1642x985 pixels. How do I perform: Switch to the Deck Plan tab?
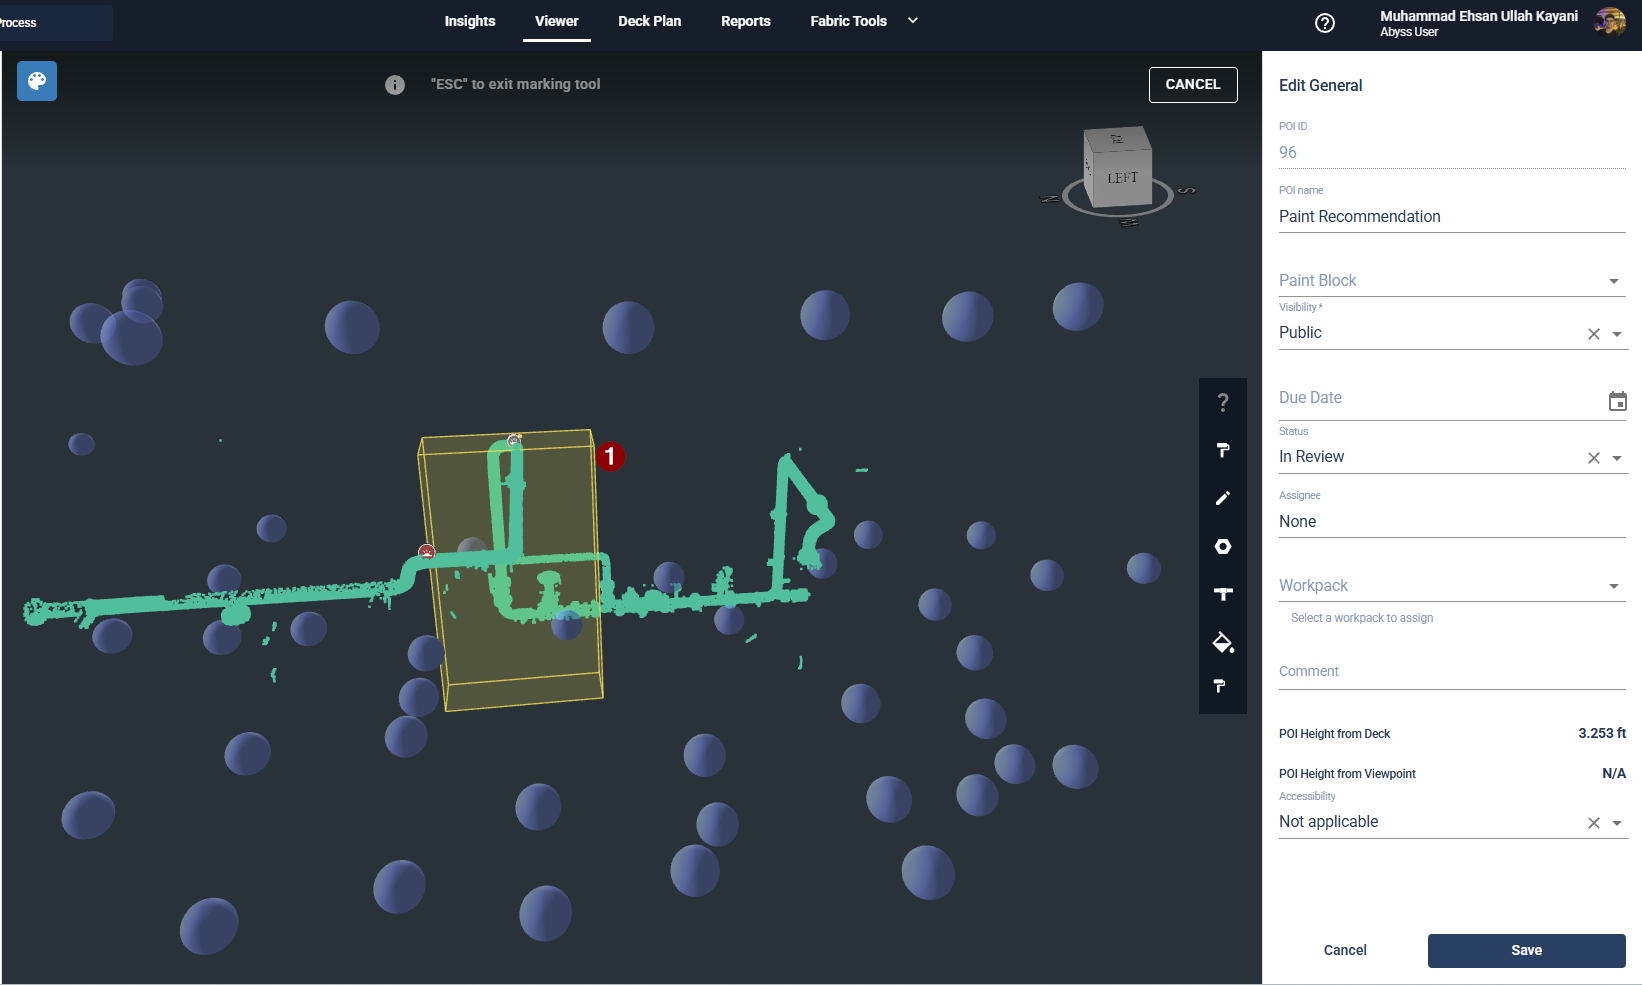pyautogui.click(x=649, y=21)
